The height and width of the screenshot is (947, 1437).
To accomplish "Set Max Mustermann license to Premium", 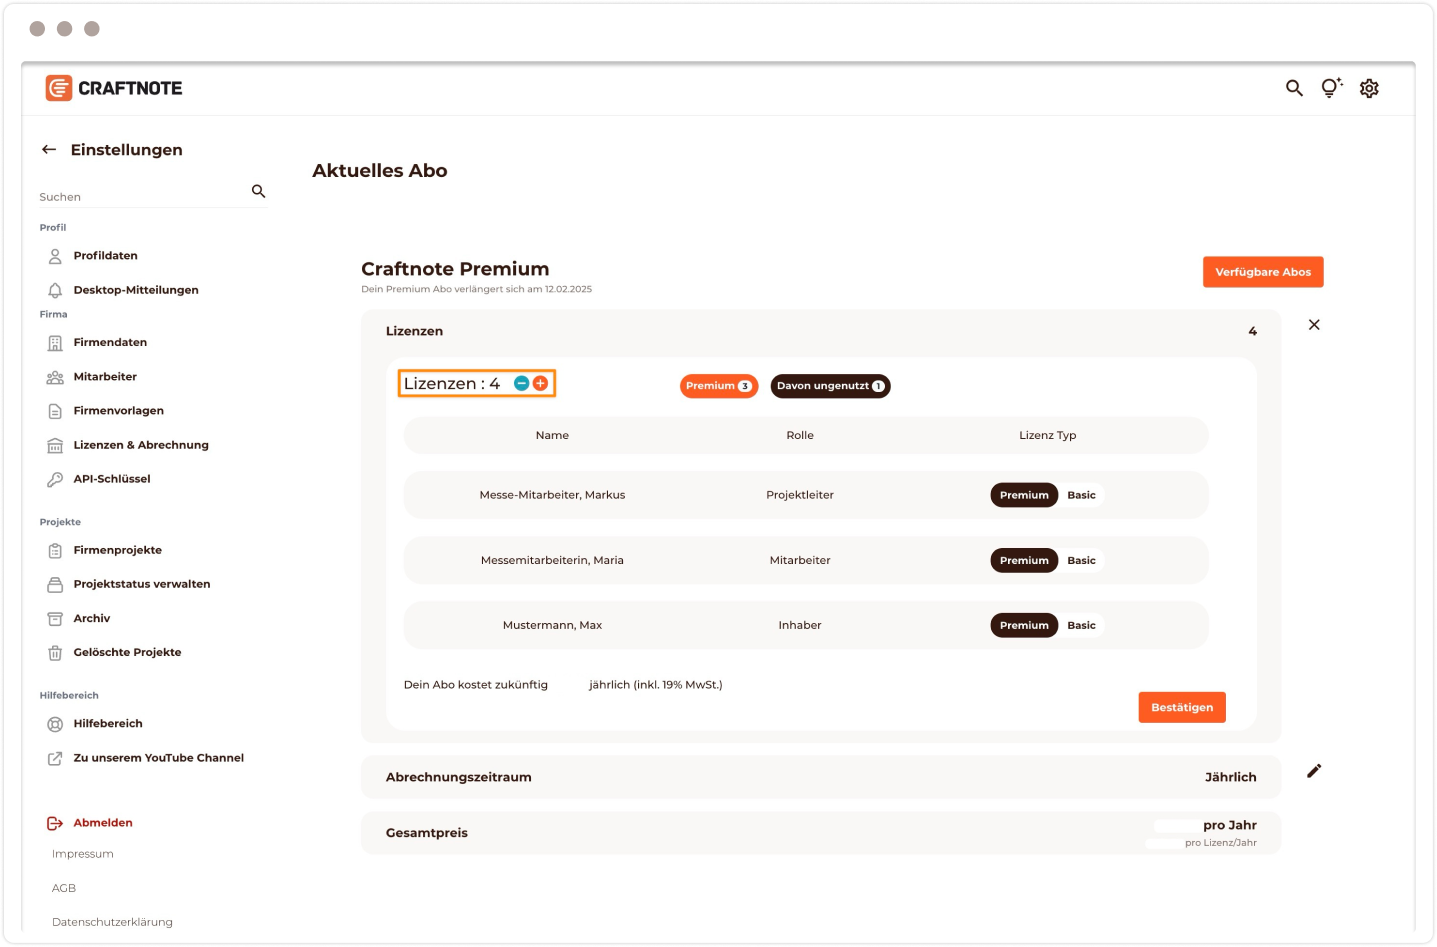I will coord(1024,626).
